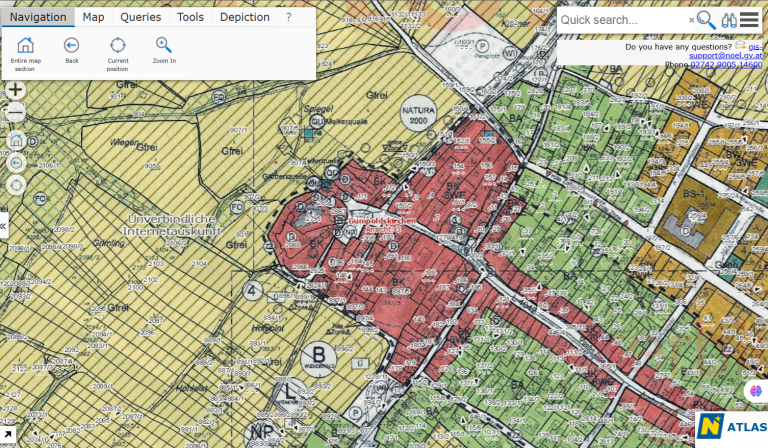Click into the Quick search input field
Viewport: 768px width, 448px height.
(620, 20)
